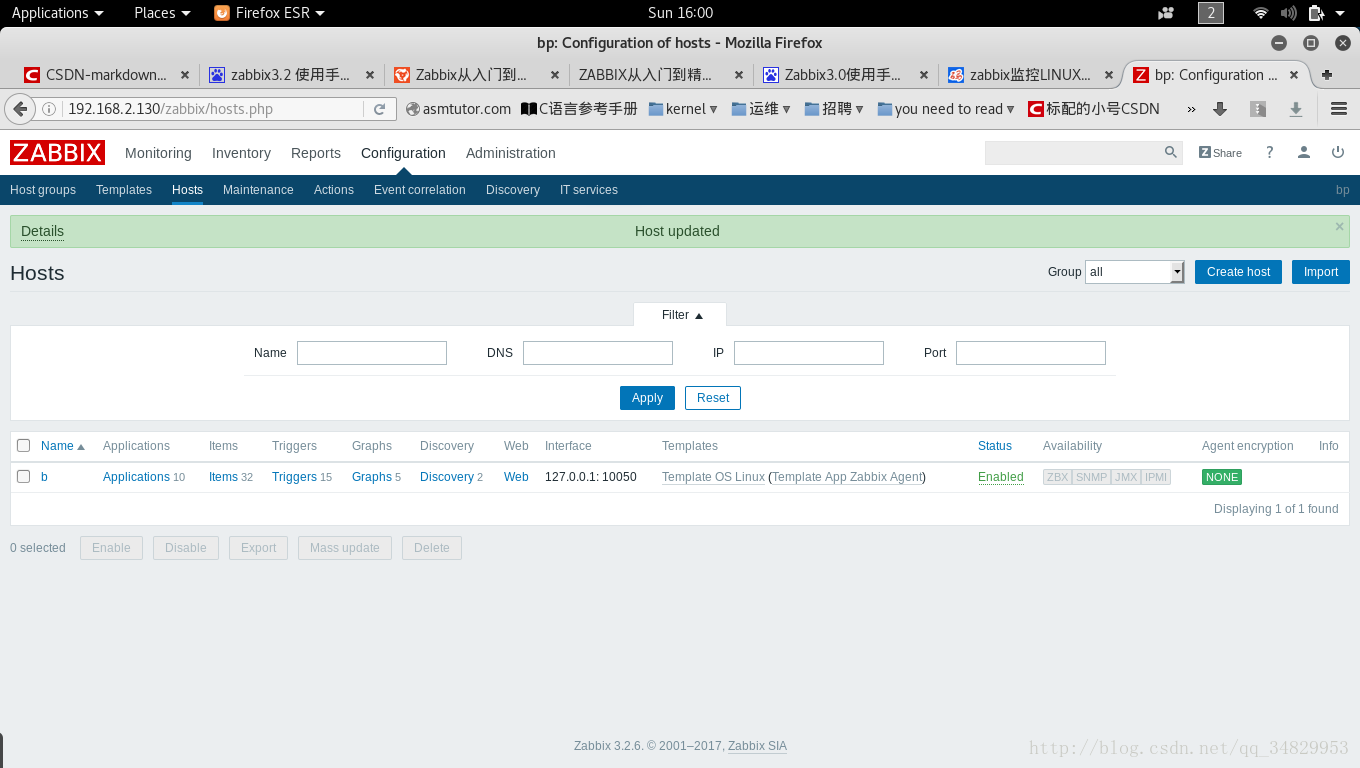Expand the 运维 bookmarks folder

pos(761,109)
